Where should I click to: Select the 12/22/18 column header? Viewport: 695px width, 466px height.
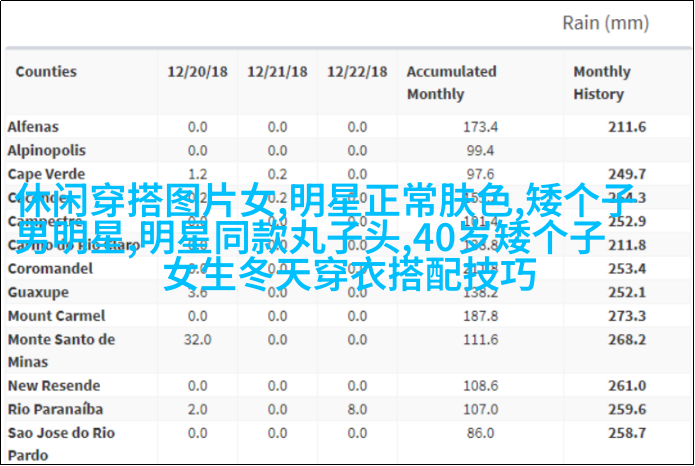(x=357, y=72)
